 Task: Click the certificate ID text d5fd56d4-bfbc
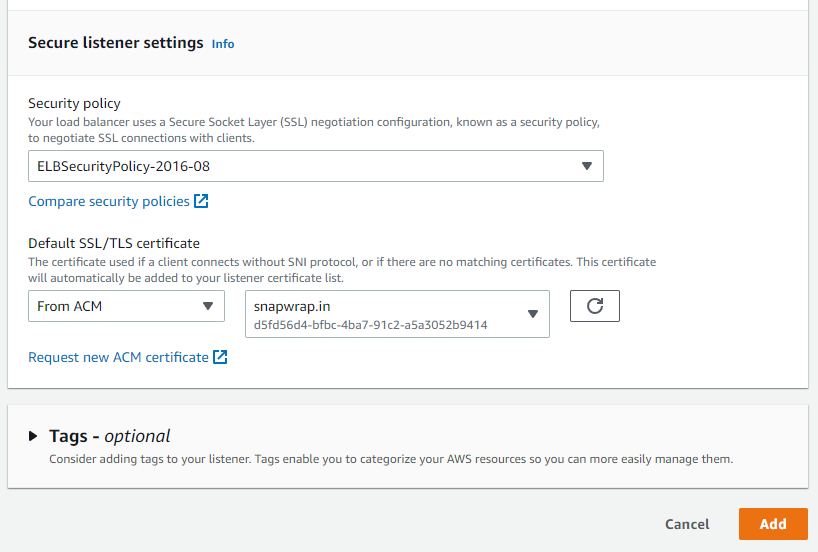[x=370, y=325]
